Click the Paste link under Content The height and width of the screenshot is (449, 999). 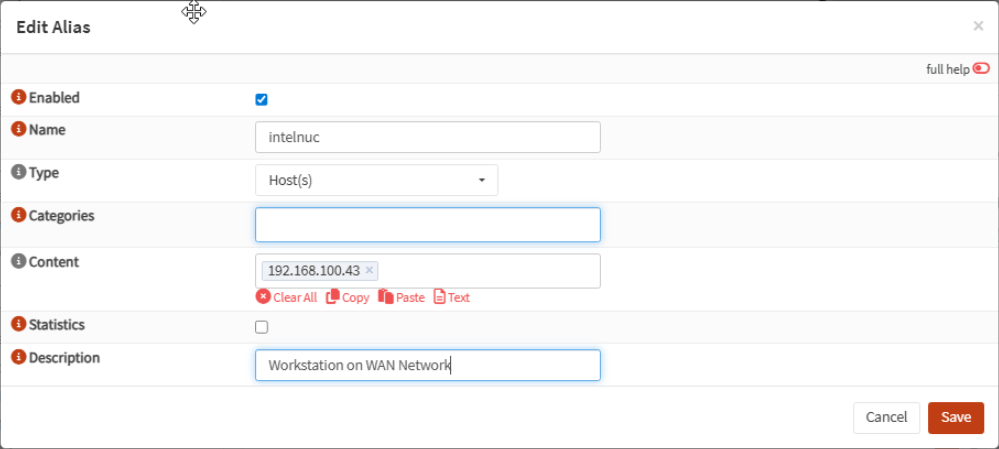[402, 297]
